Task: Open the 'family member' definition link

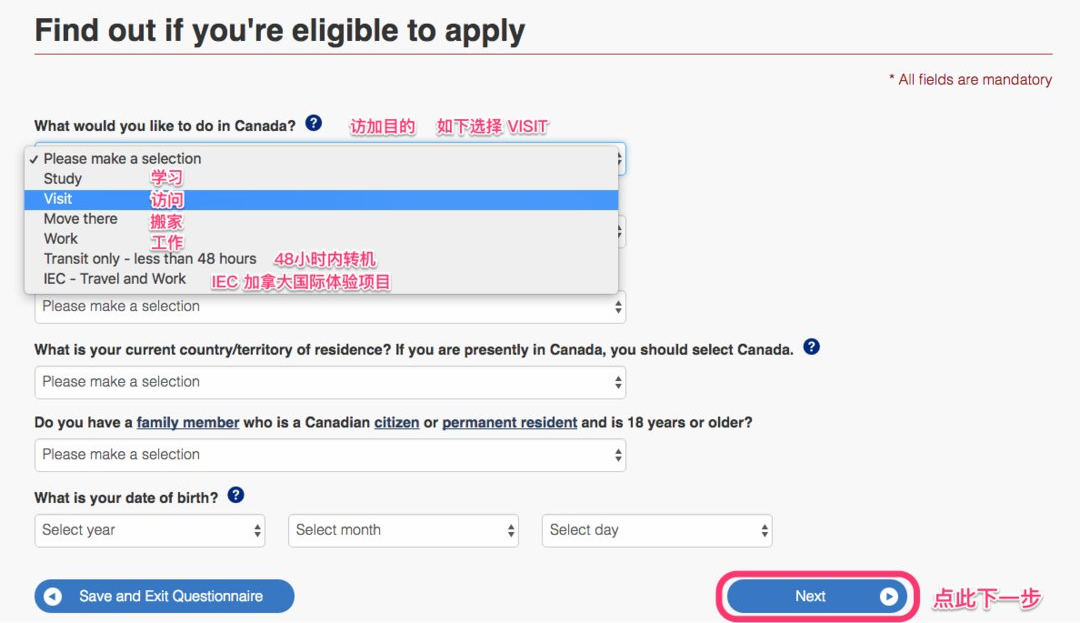Action: point(188,423)
